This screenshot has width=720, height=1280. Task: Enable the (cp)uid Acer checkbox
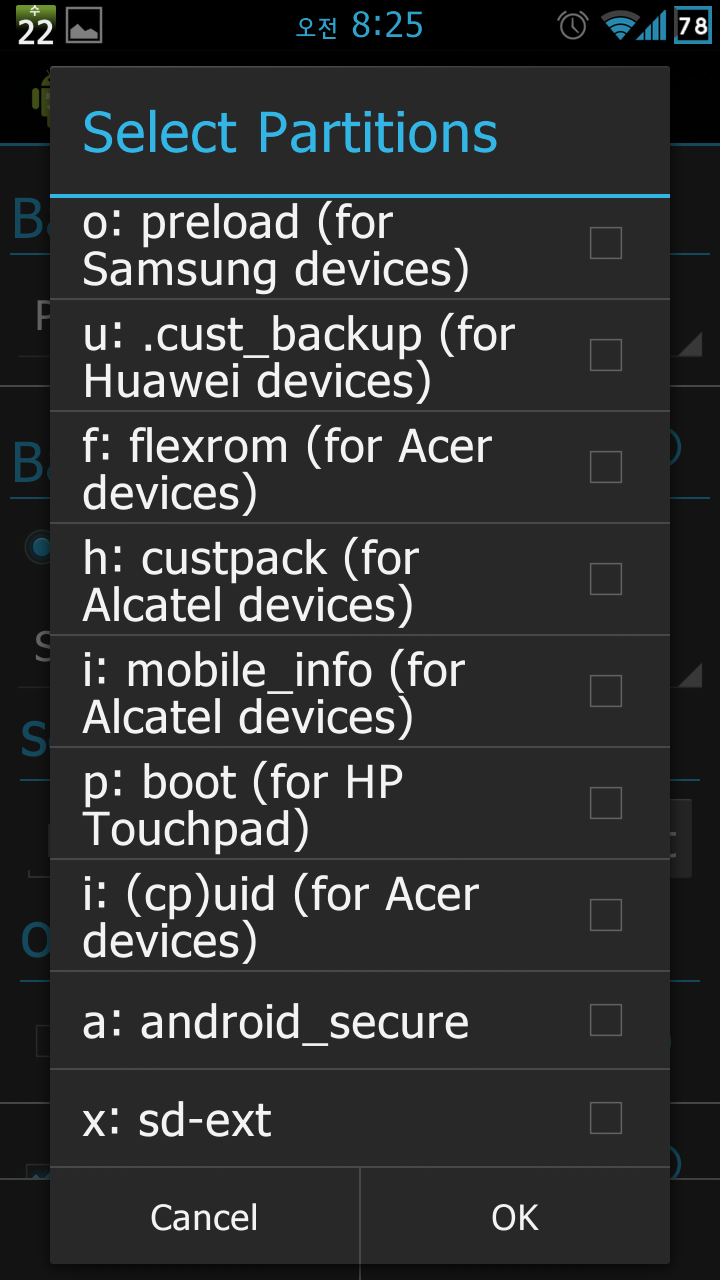606,915
